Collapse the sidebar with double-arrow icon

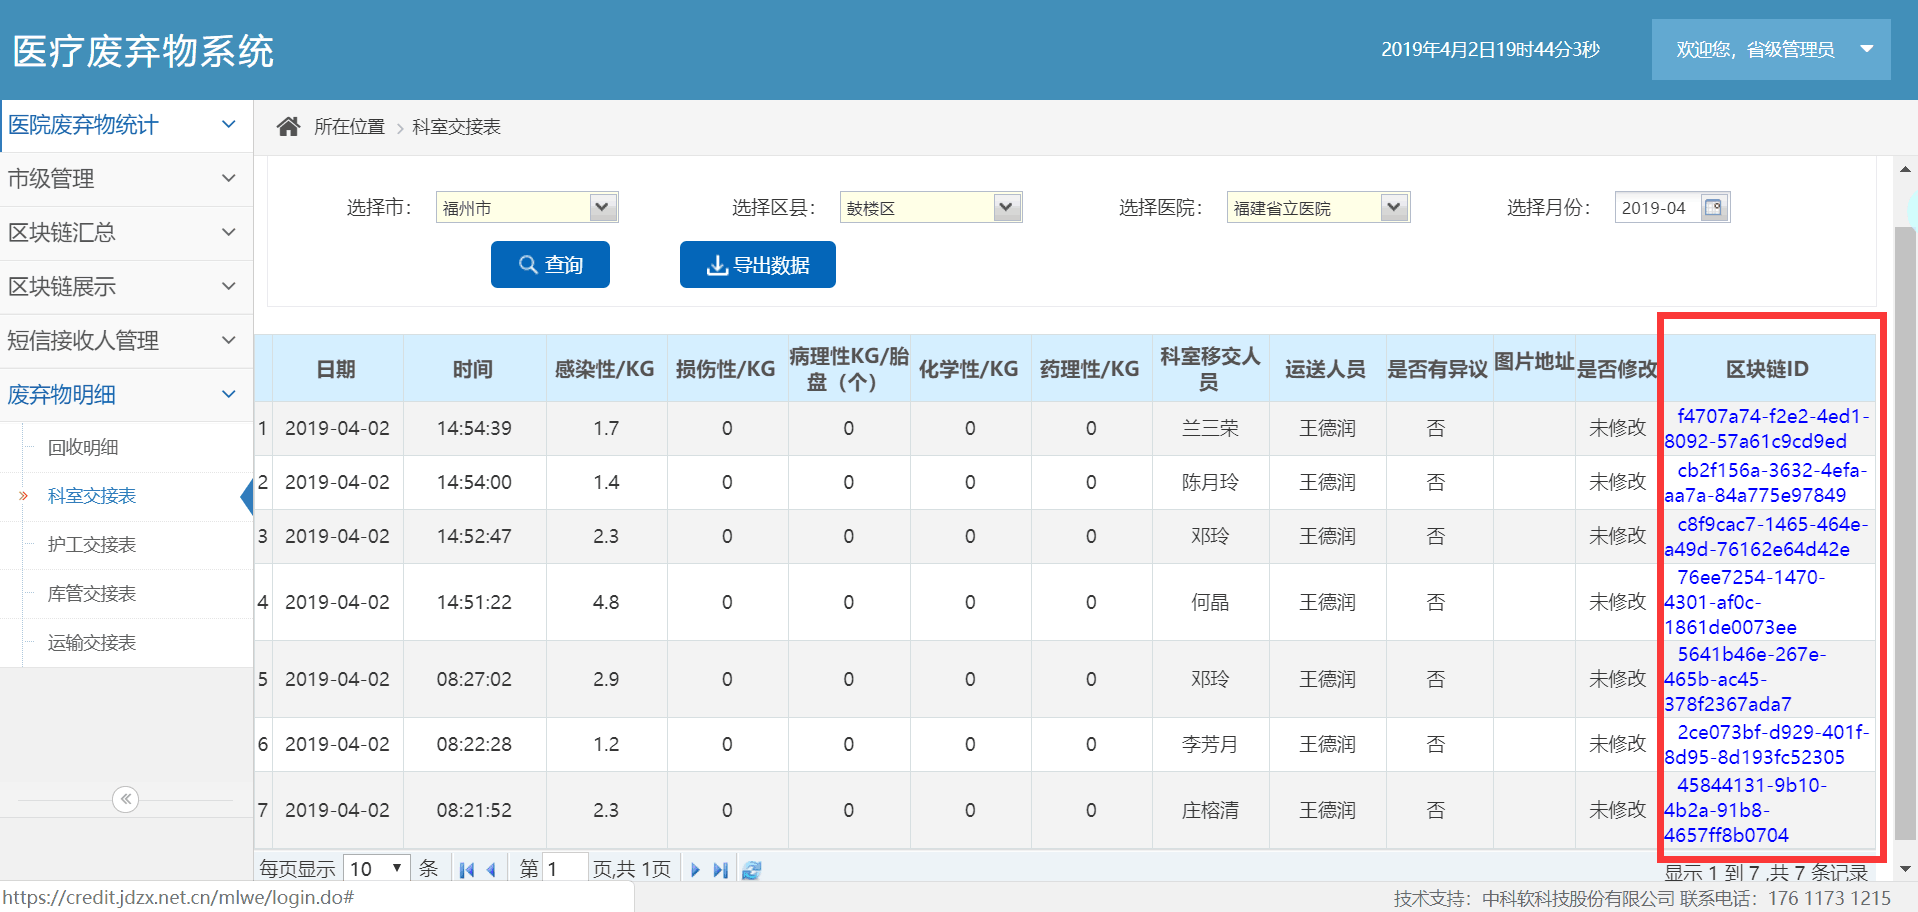coord(125,799)
